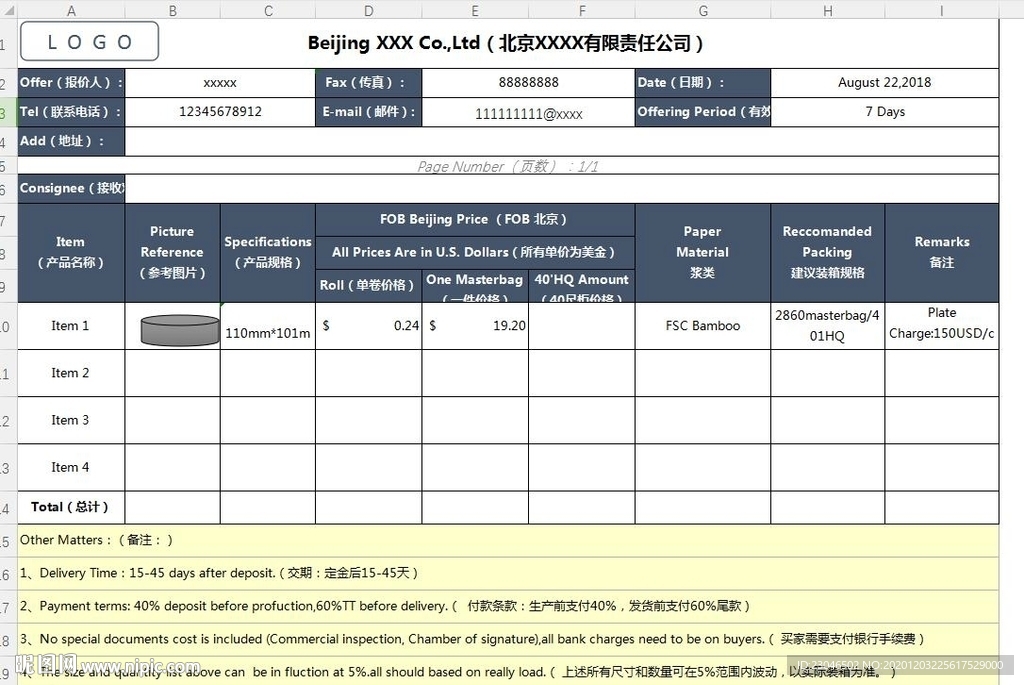Select the Tel number cell 12345678912
This screenshot has height=685, width=1024.
220,112
